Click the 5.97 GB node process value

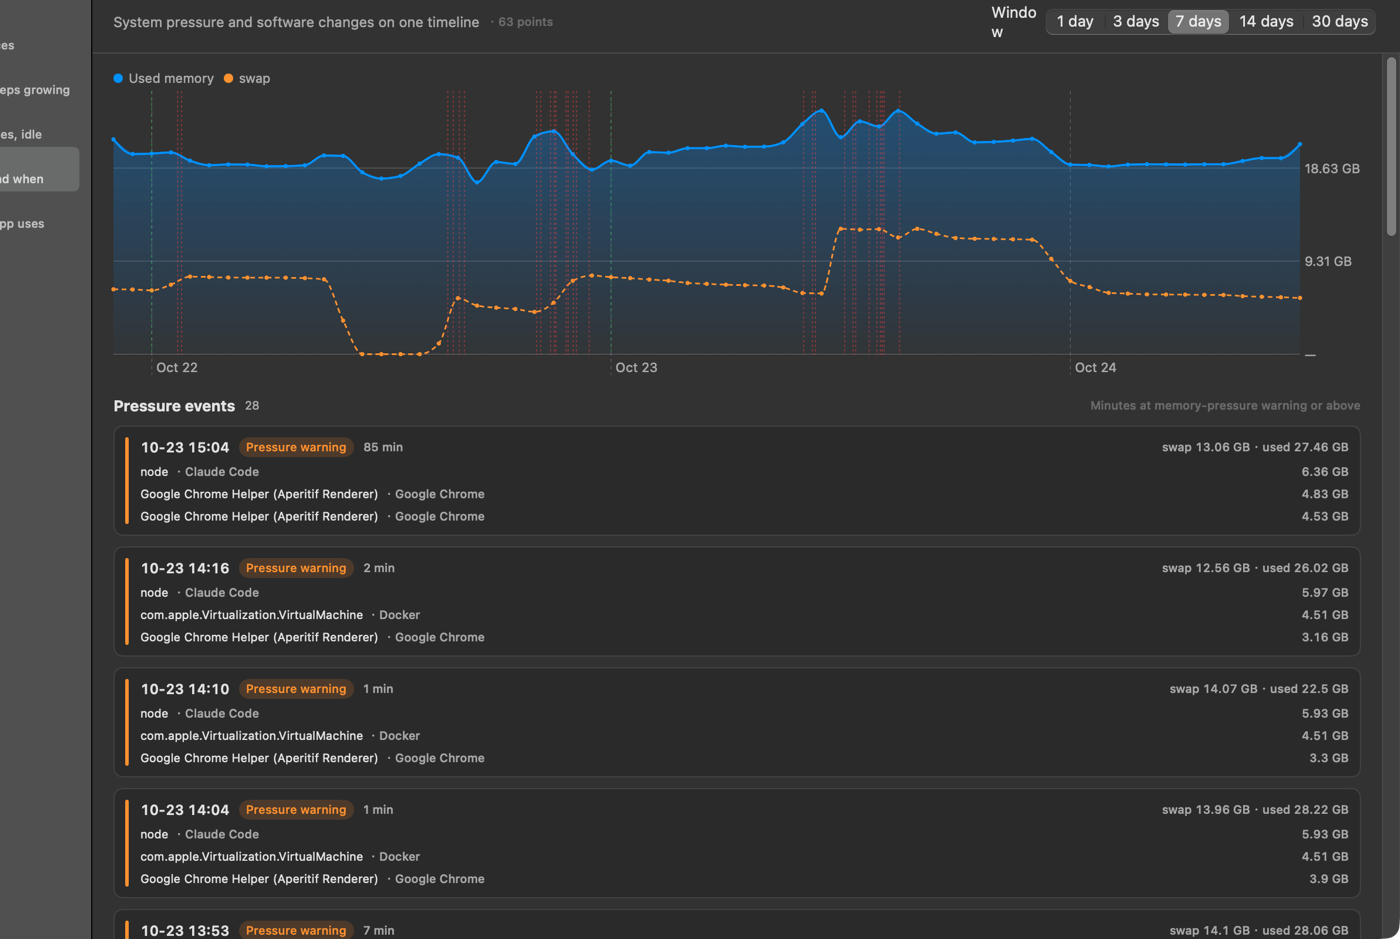point(1325,593)
